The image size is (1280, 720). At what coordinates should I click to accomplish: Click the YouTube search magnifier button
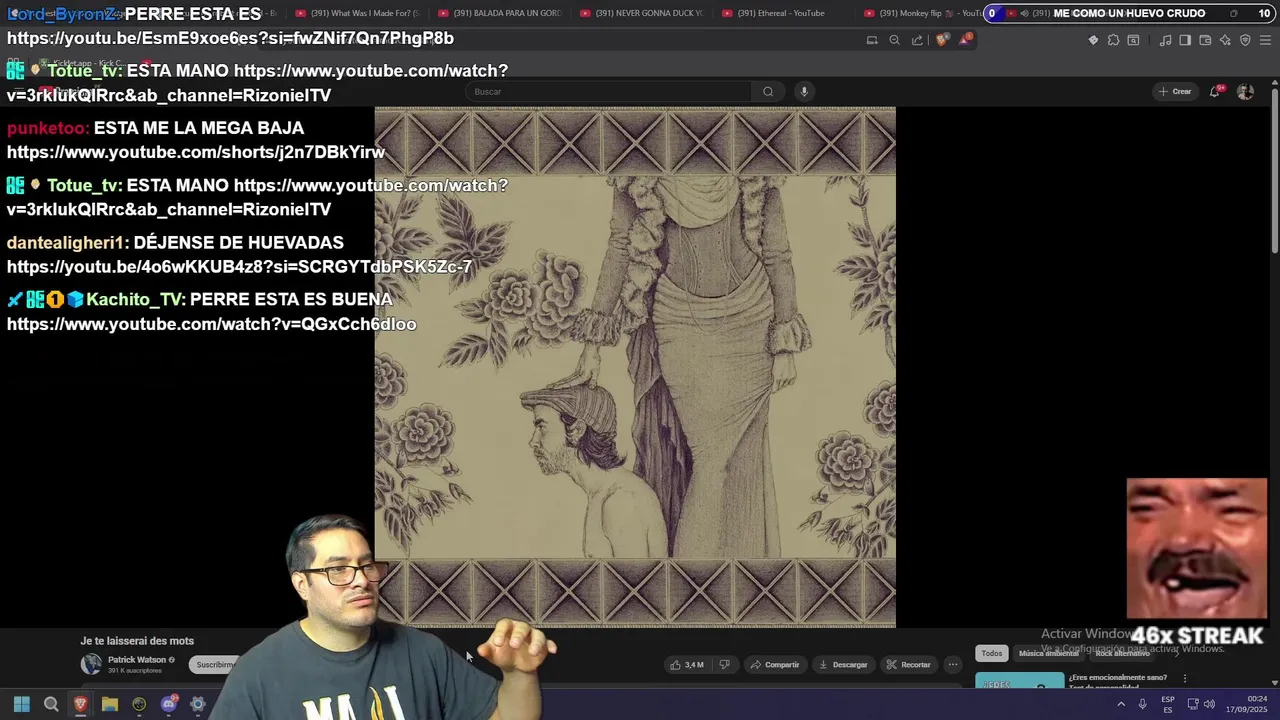click(768, 91)
